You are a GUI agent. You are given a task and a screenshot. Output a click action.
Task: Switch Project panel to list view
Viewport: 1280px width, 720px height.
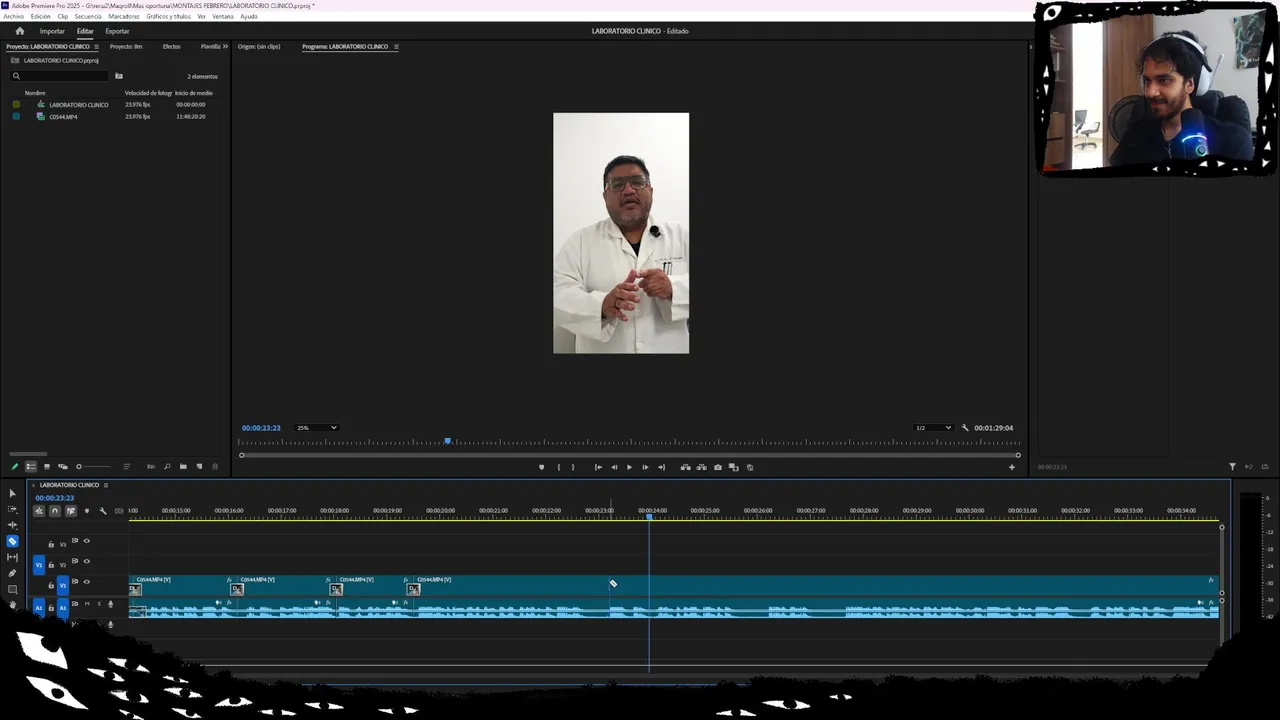click(31, 467)
